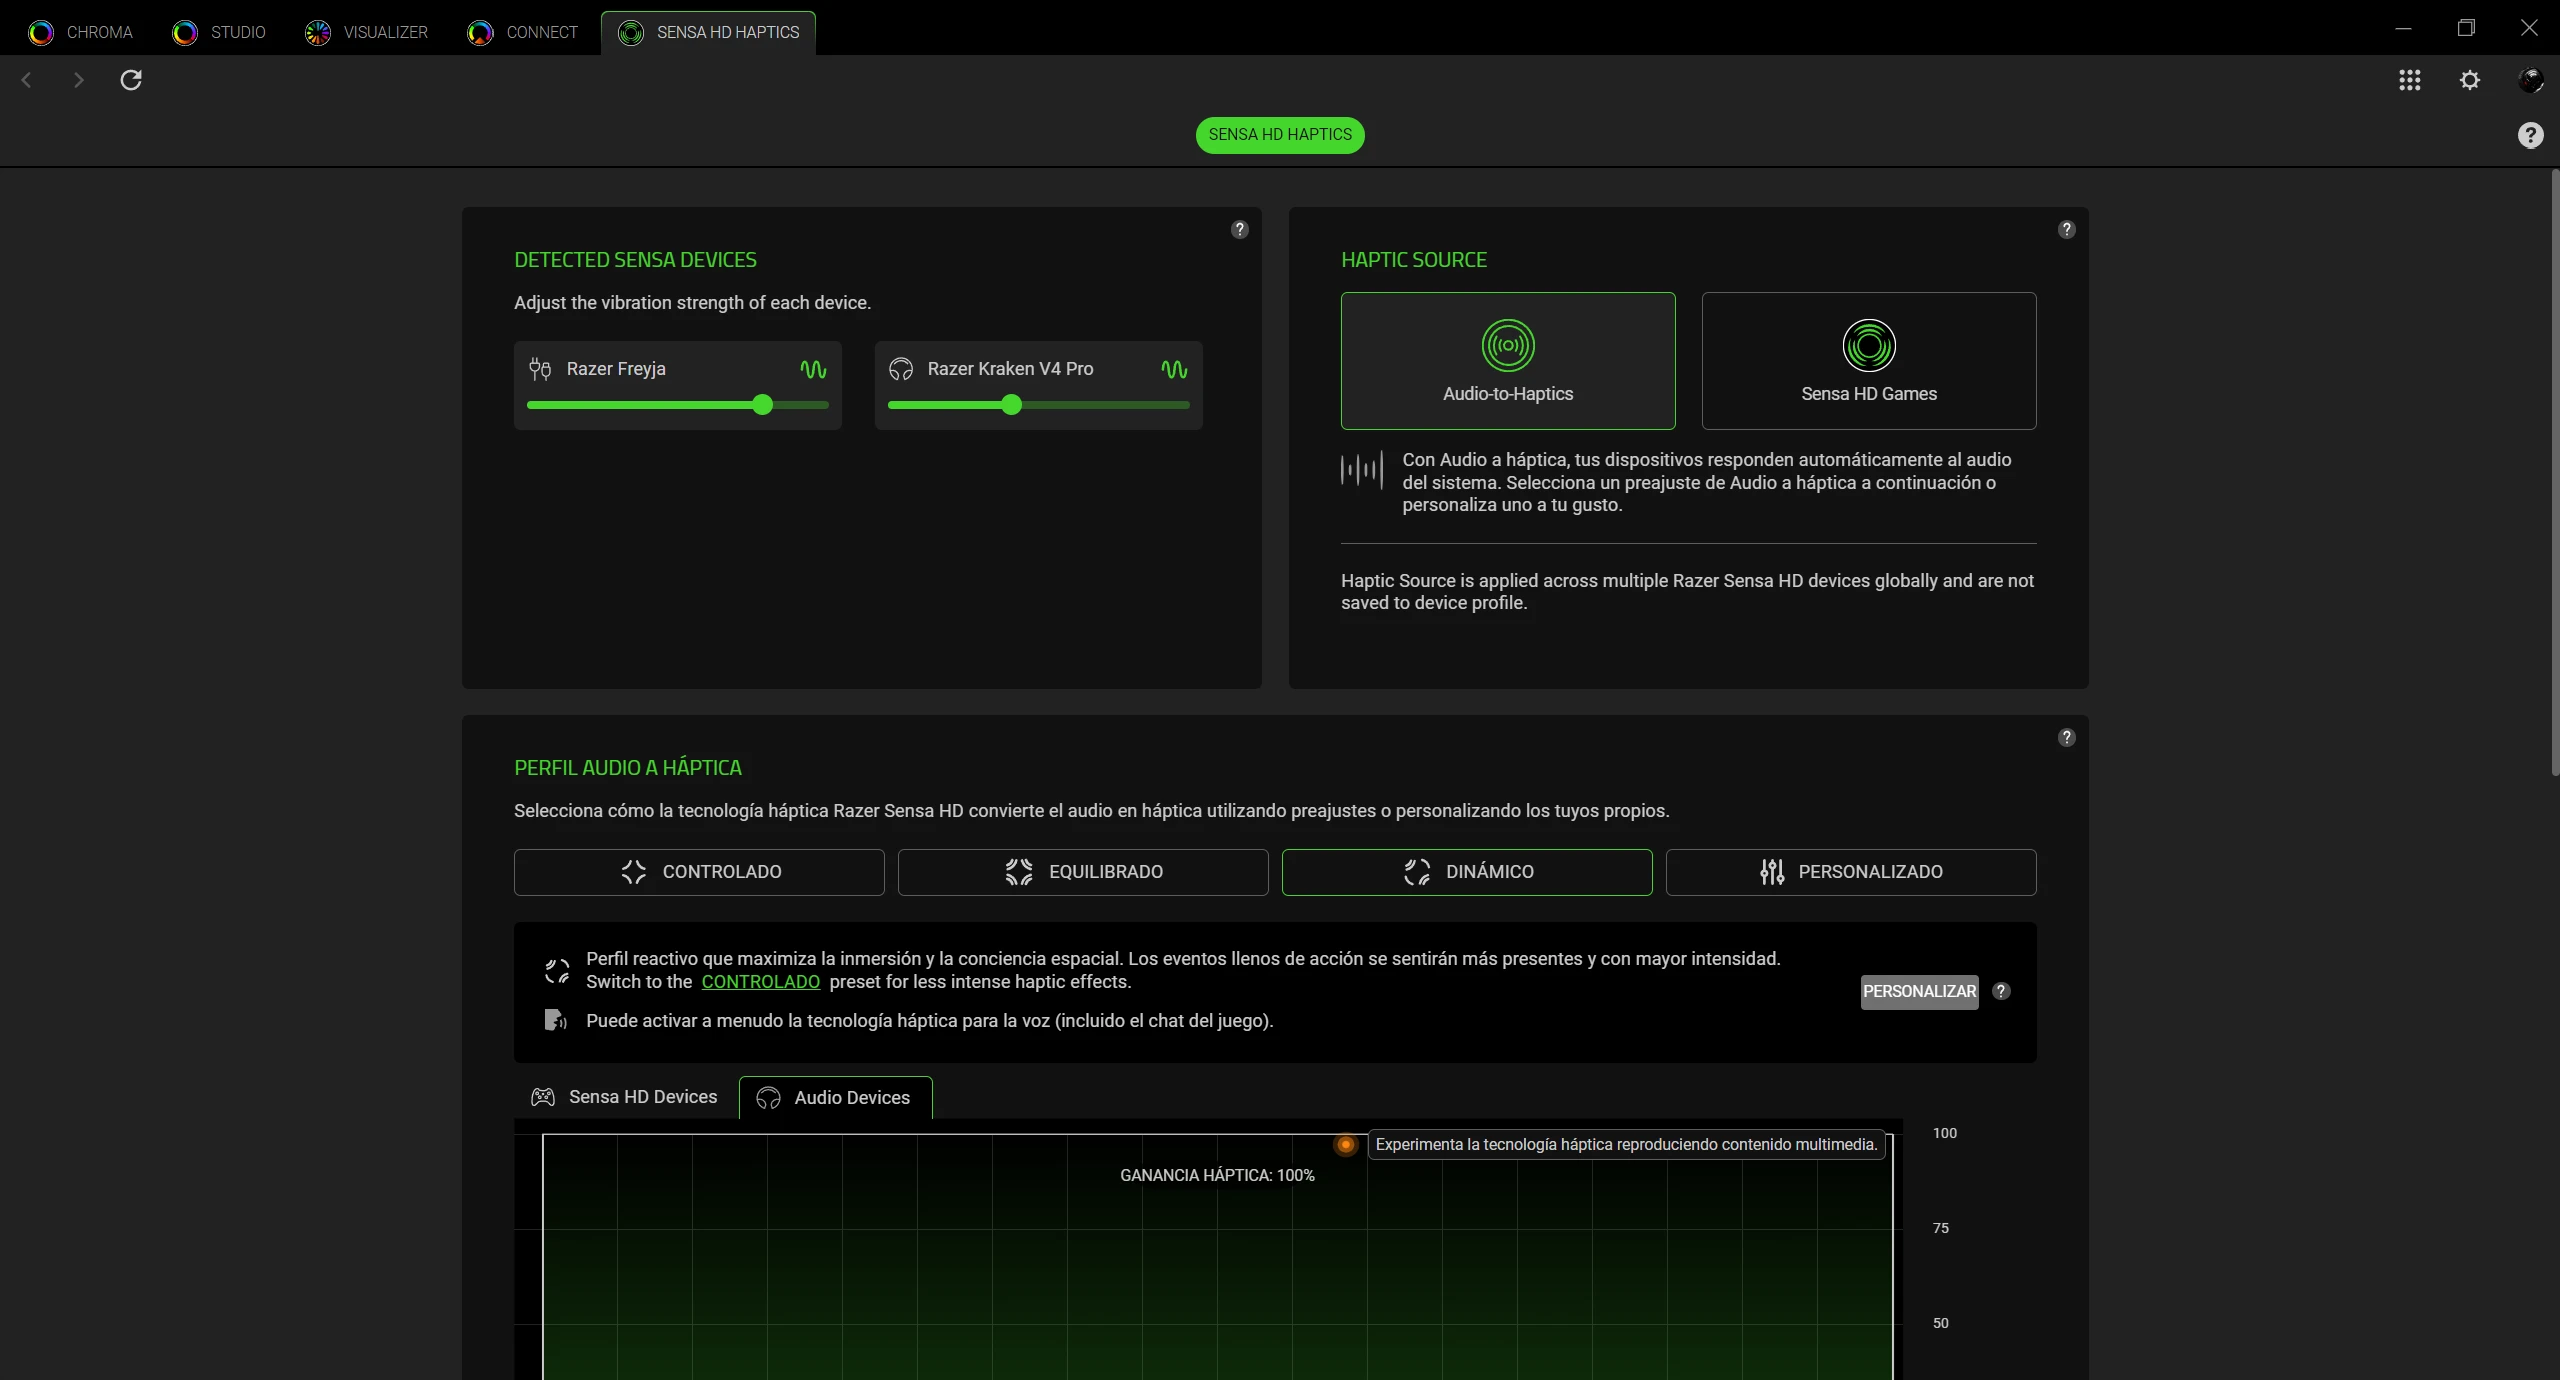Viewport: 2560px width, 1380px height.
Task: Toggle Razer Kraken V4 Pro vibration waveform icon
Action: (1174, 369)
